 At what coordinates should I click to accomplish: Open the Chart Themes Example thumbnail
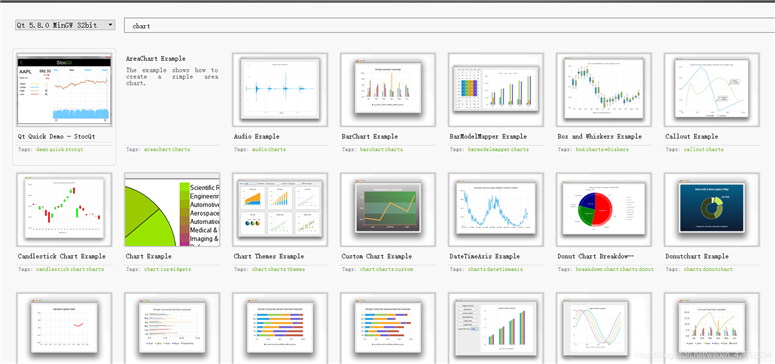tap(280, 210)
